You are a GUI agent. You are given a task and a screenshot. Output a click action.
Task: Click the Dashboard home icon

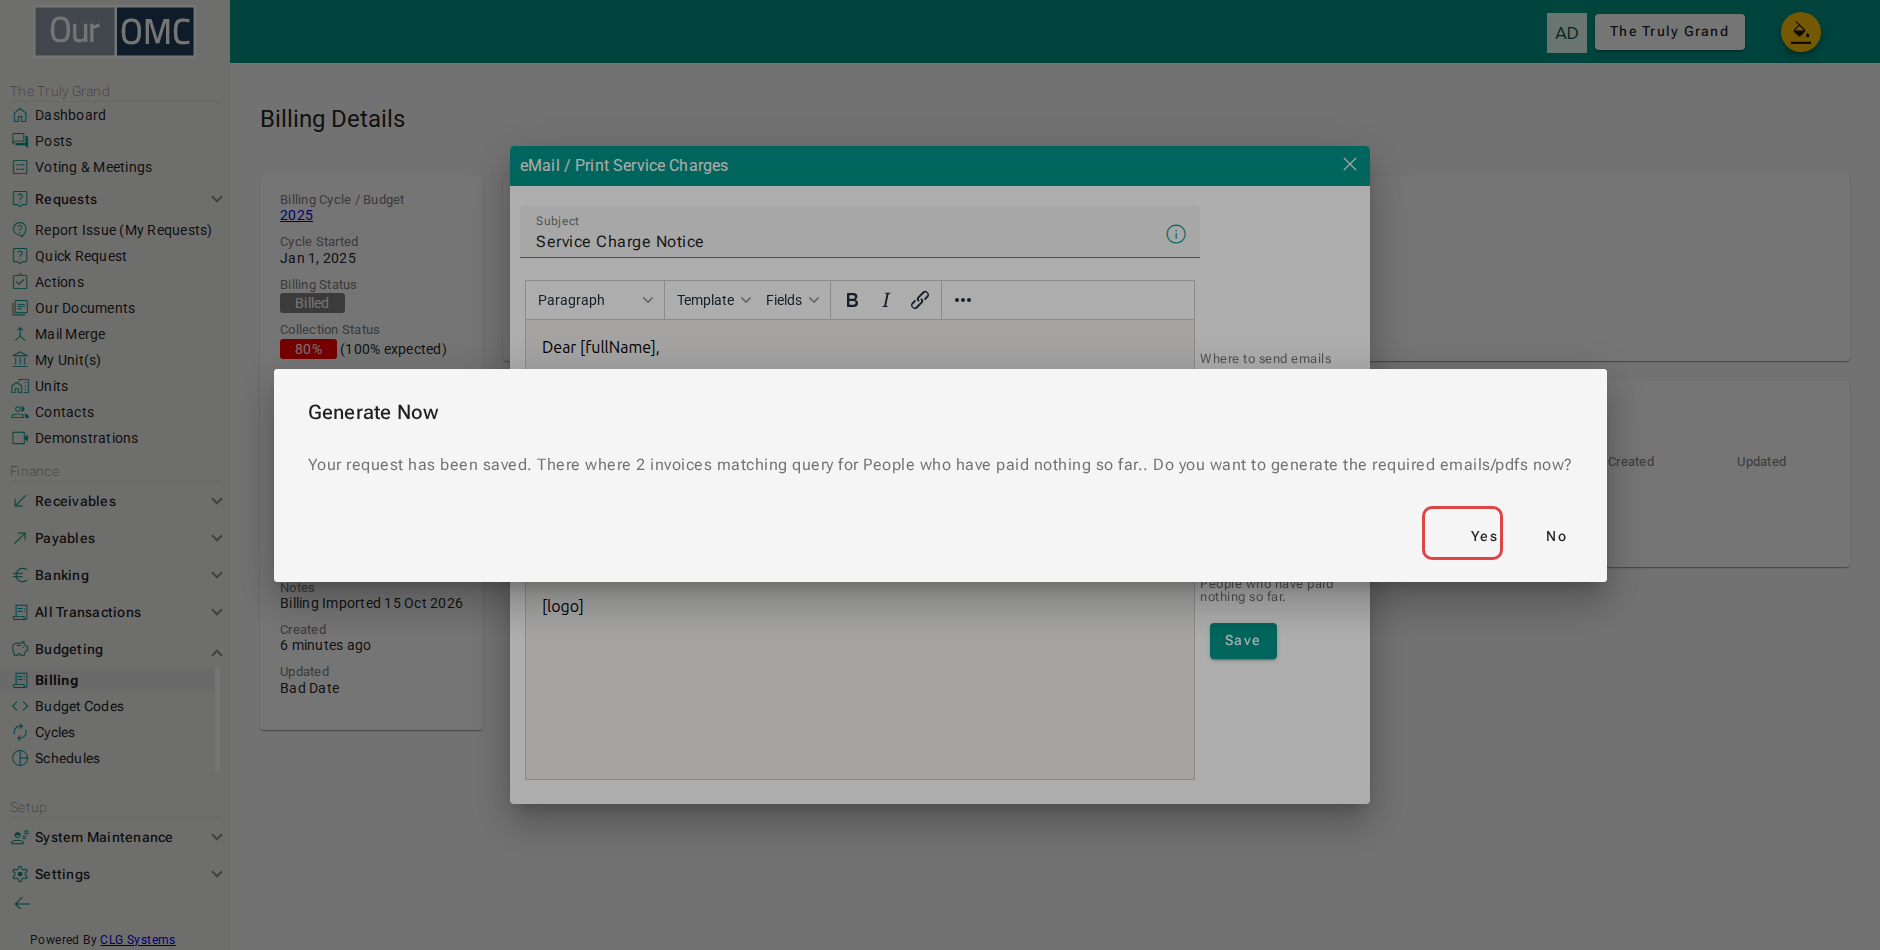coord(20,115)
